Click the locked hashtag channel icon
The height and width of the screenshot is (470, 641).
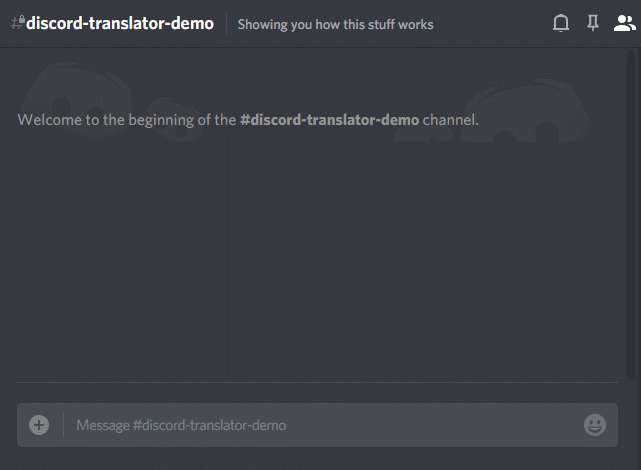click(18, 22)
